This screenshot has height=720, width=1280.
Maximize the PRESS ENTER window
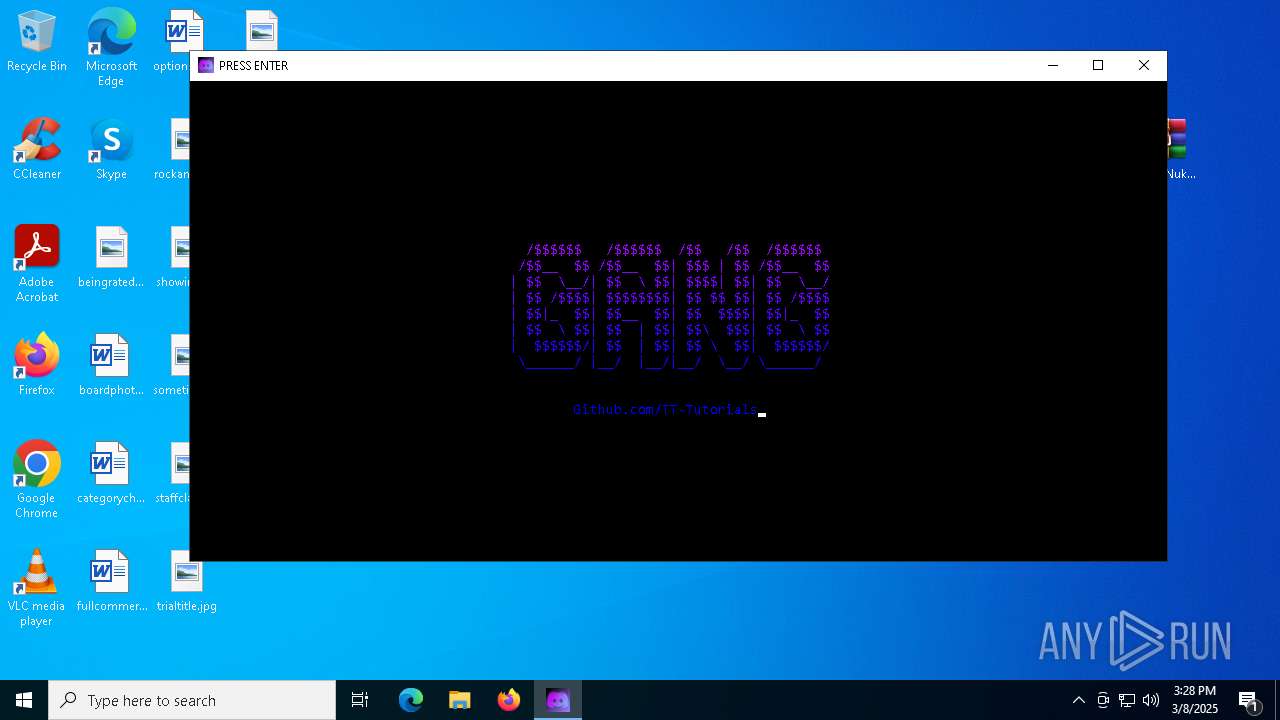pos(1098,66)
